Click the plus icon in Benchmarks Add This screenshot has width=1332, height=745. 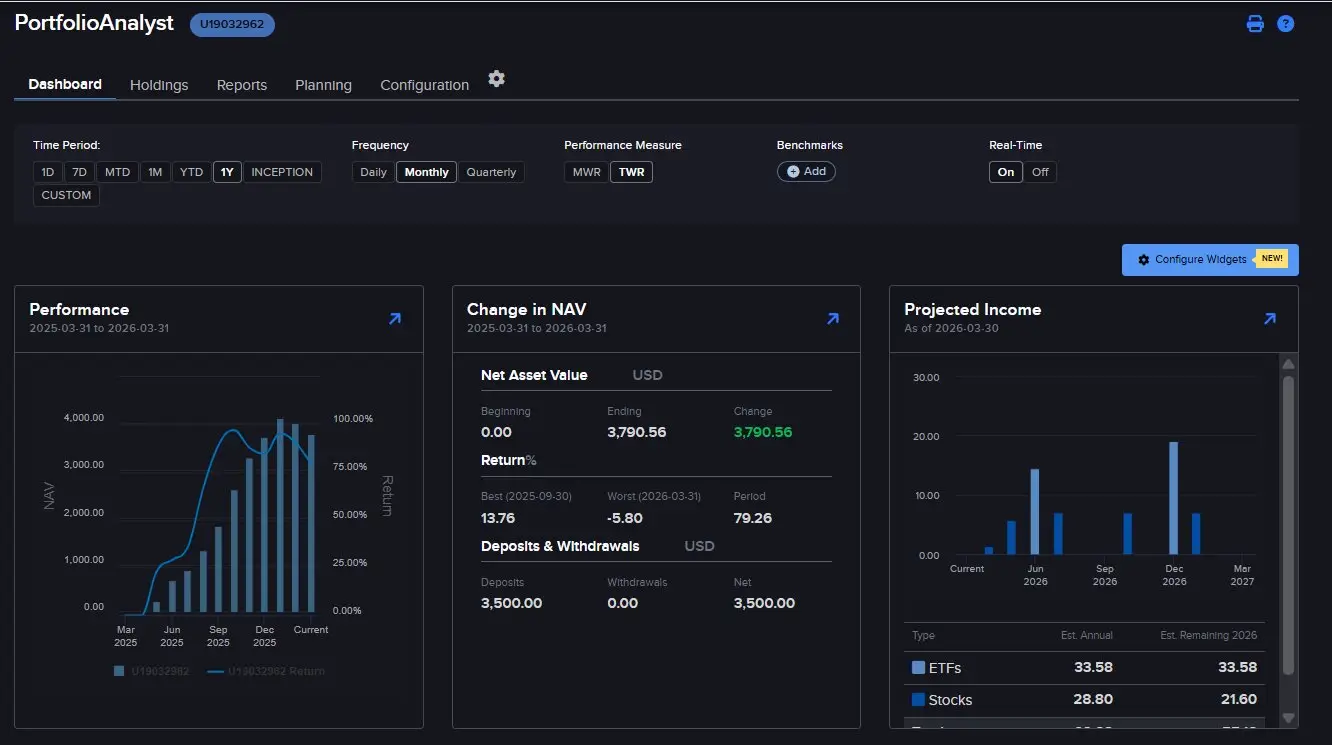tap(793, 171)
